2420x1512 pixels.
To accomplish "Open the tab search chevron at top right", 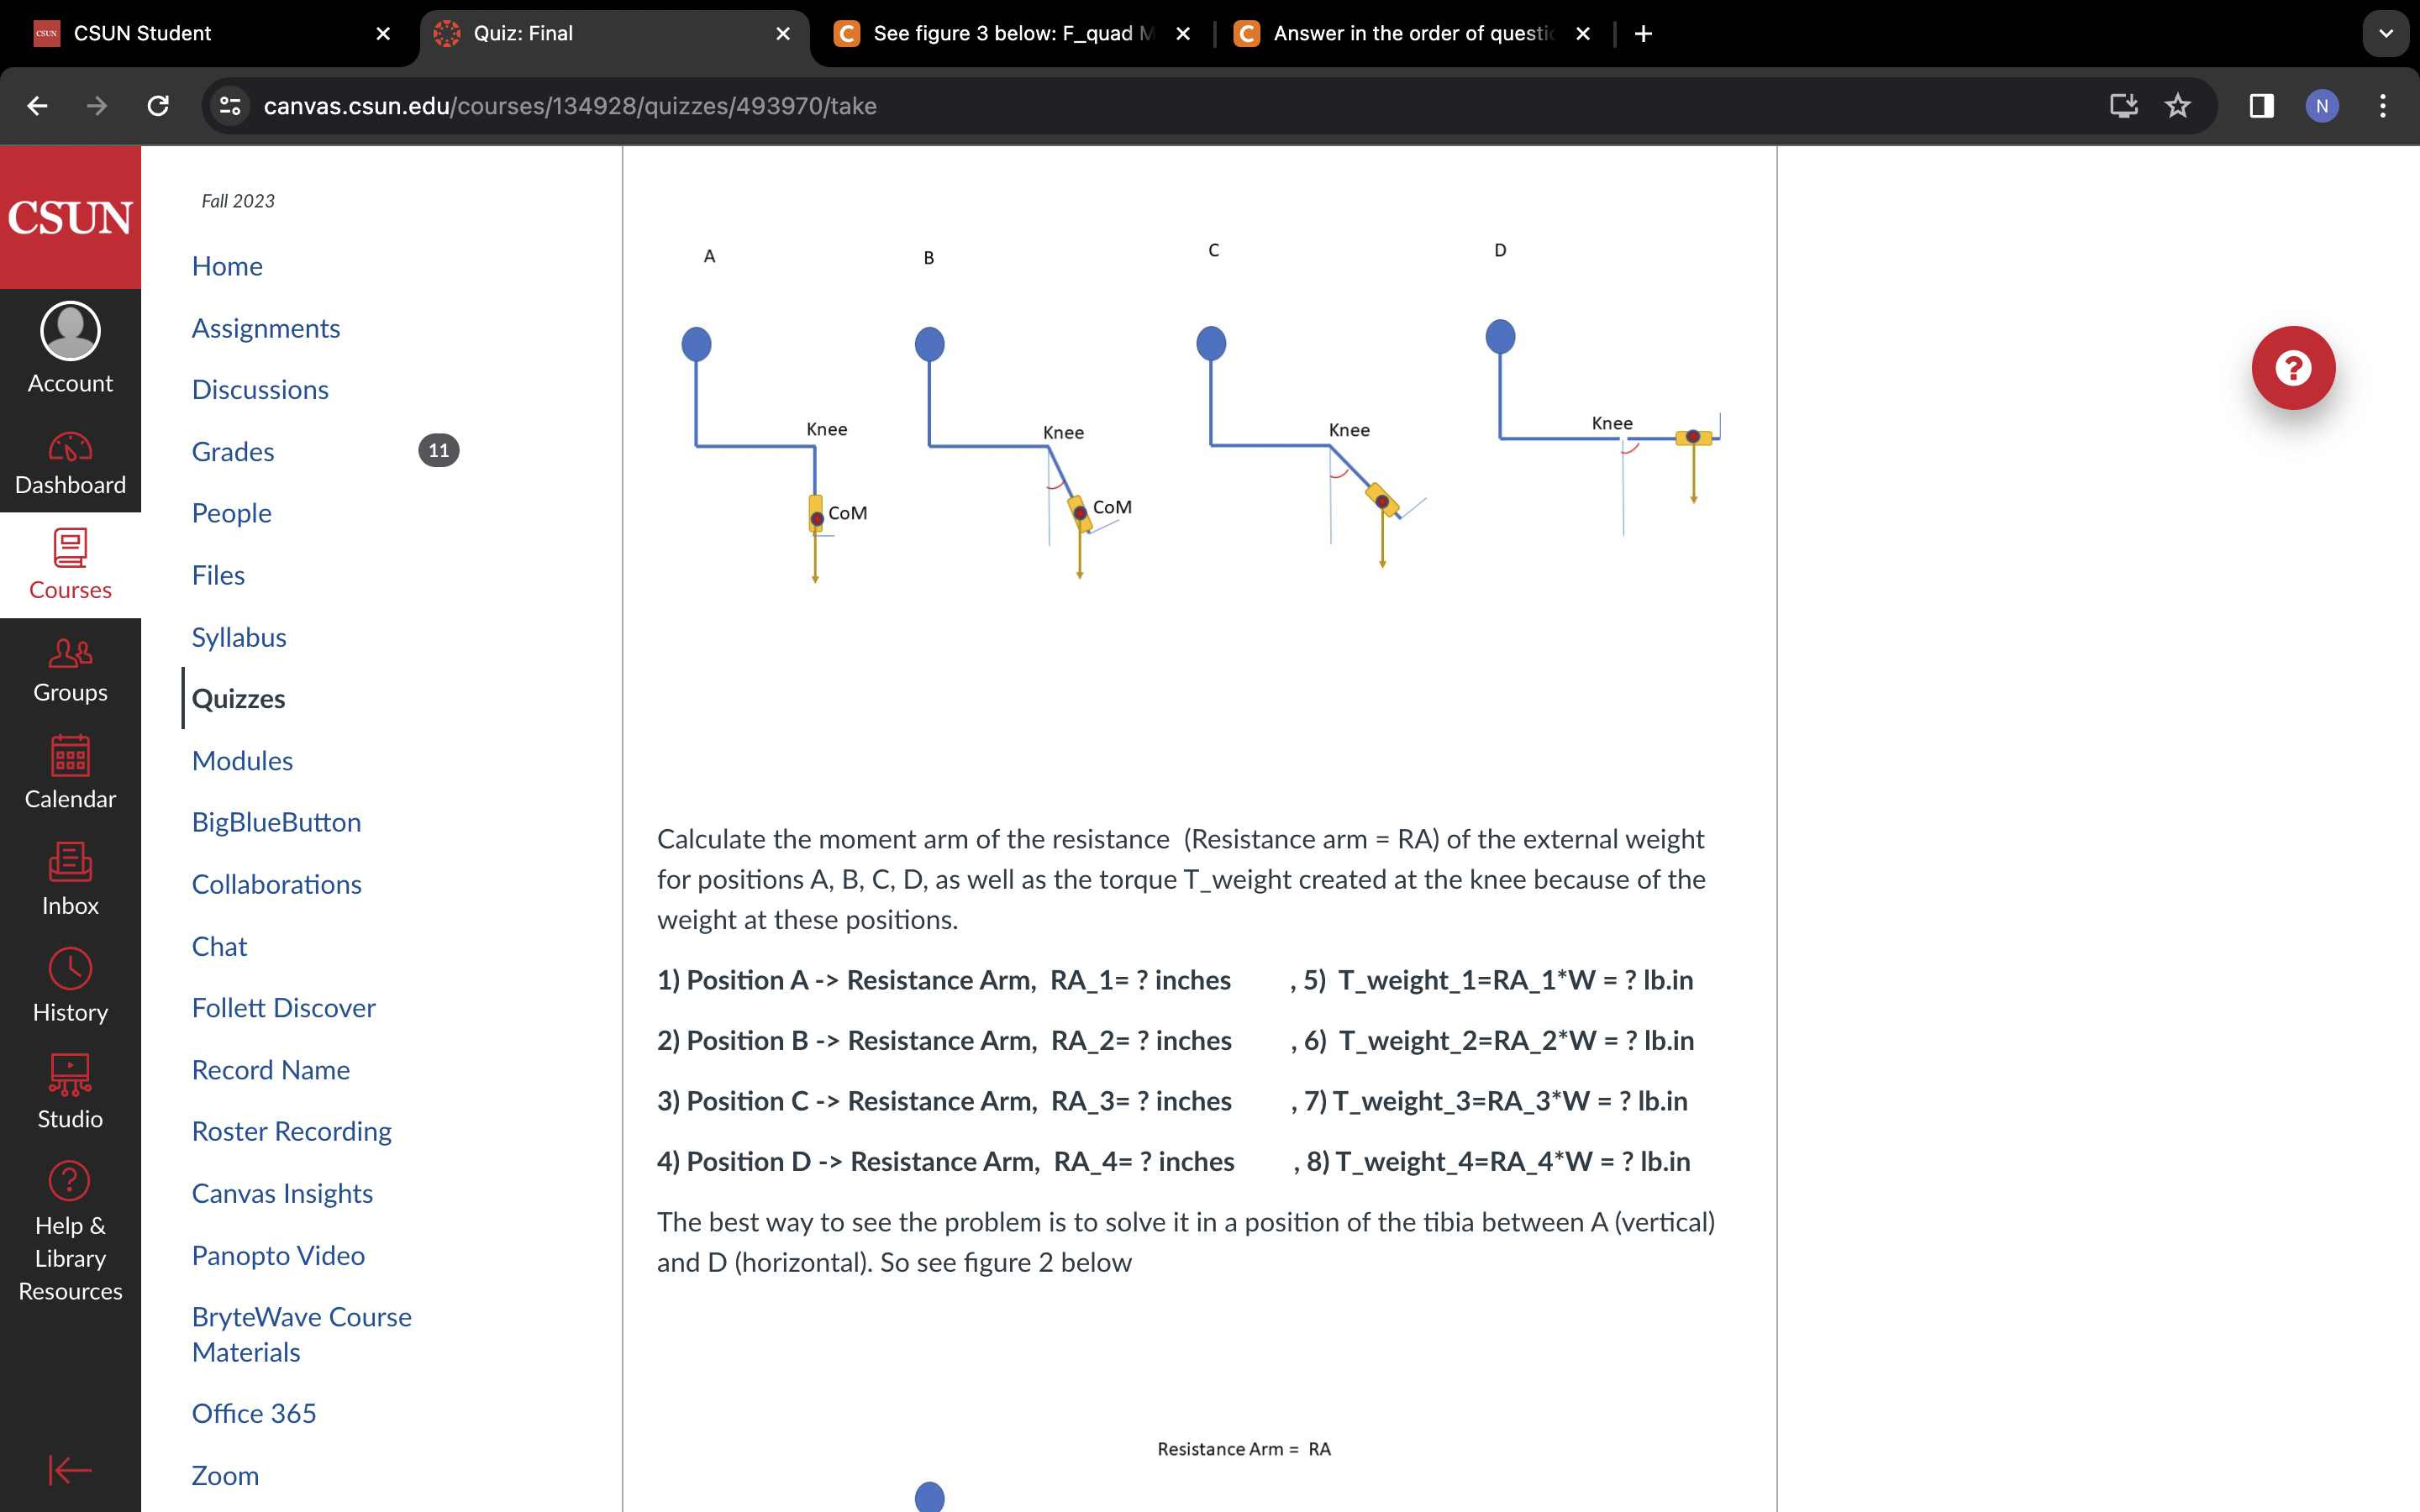I will (2386, 33).
